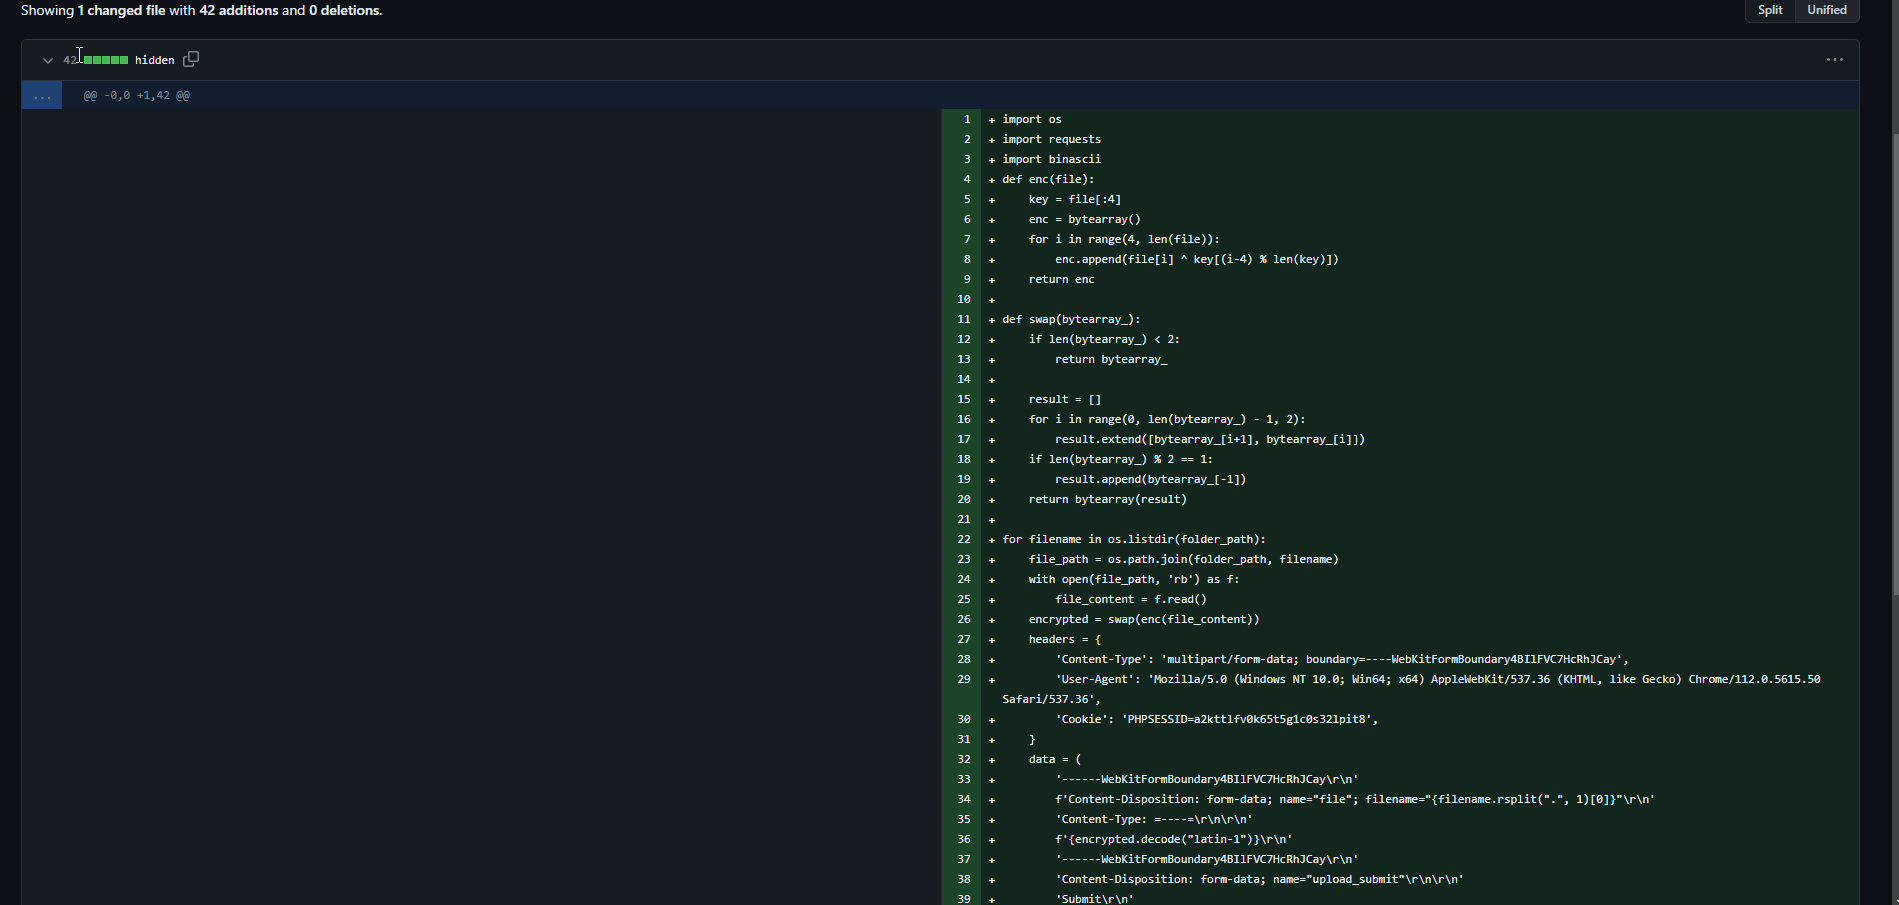Open the file options three-dot menu
The height and width of the screenshot is (905, 1899).
[x=1834, y=60]
